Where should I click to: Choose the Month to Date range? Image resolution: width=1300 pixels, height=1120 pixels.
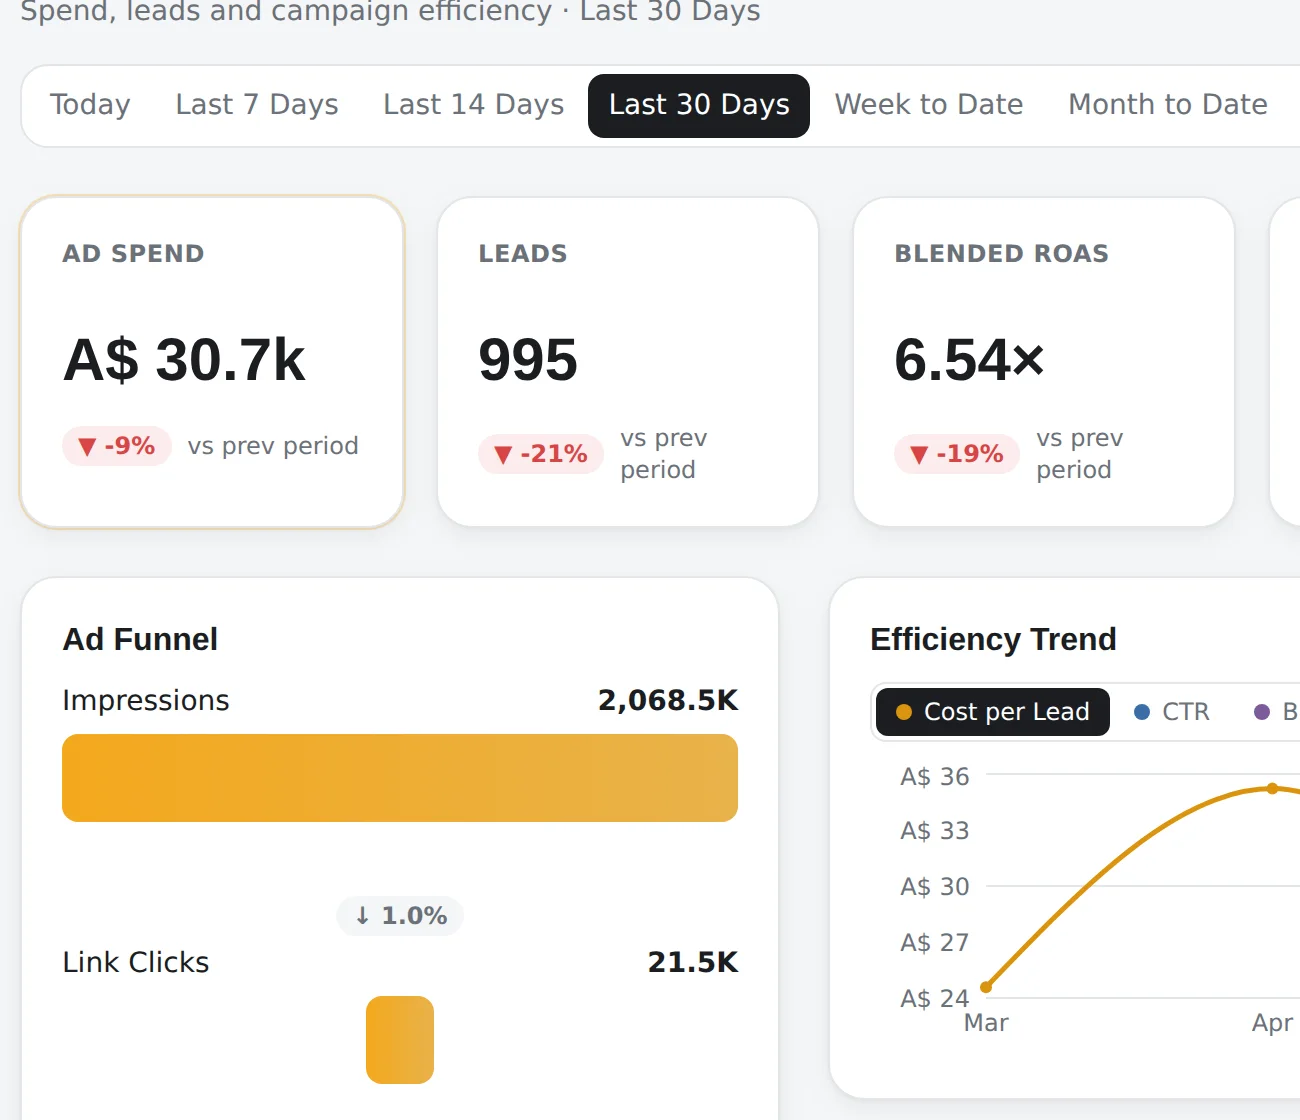[x=1168, y=105]
